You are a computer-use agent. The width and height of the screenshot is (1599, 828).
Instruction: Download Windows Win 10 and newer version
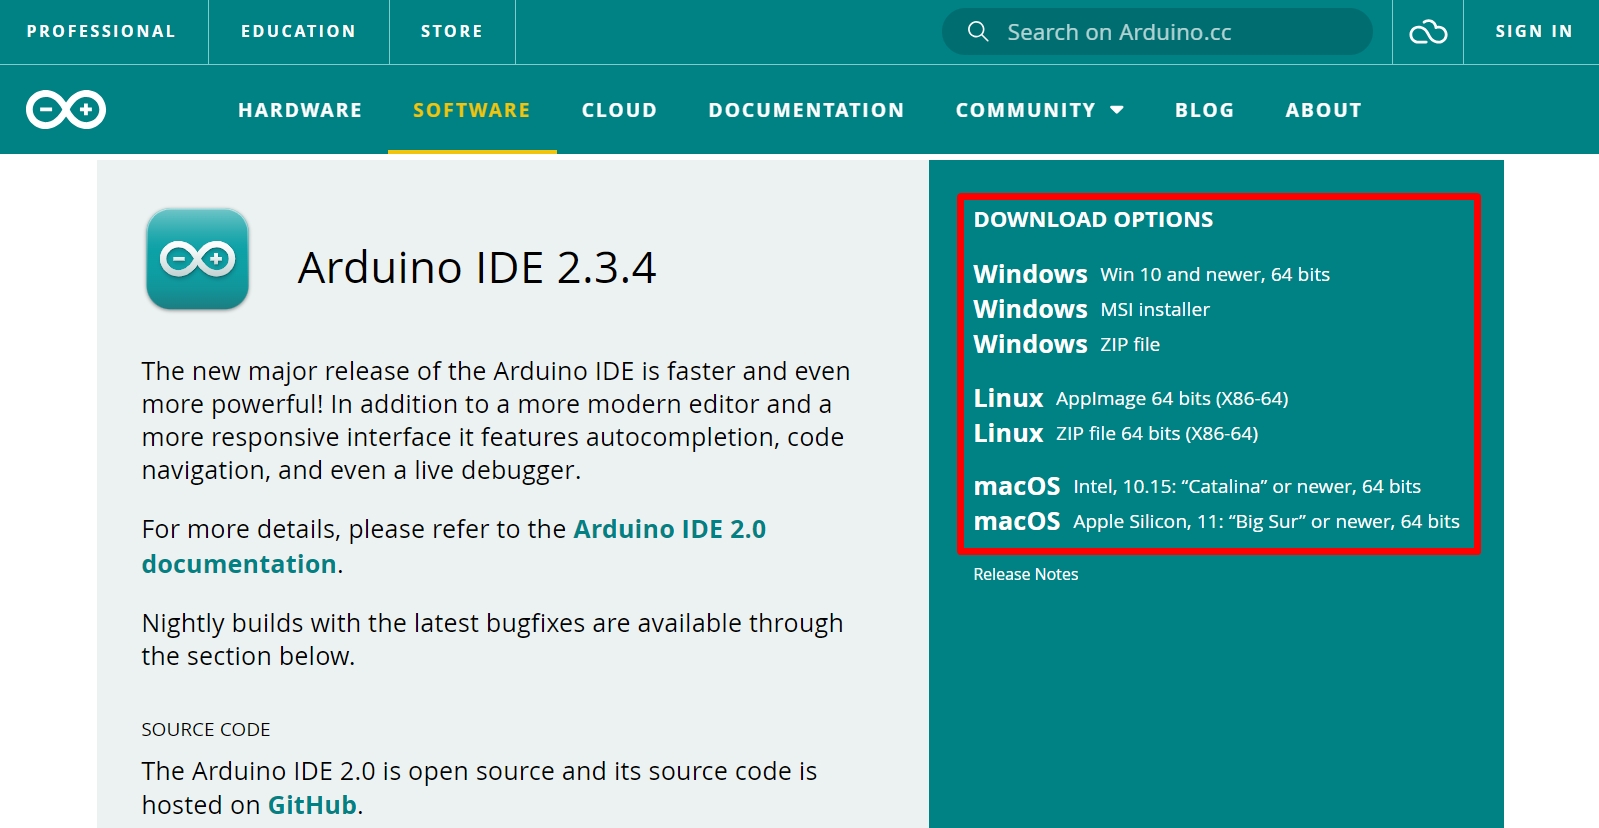tap(1151, 274)
